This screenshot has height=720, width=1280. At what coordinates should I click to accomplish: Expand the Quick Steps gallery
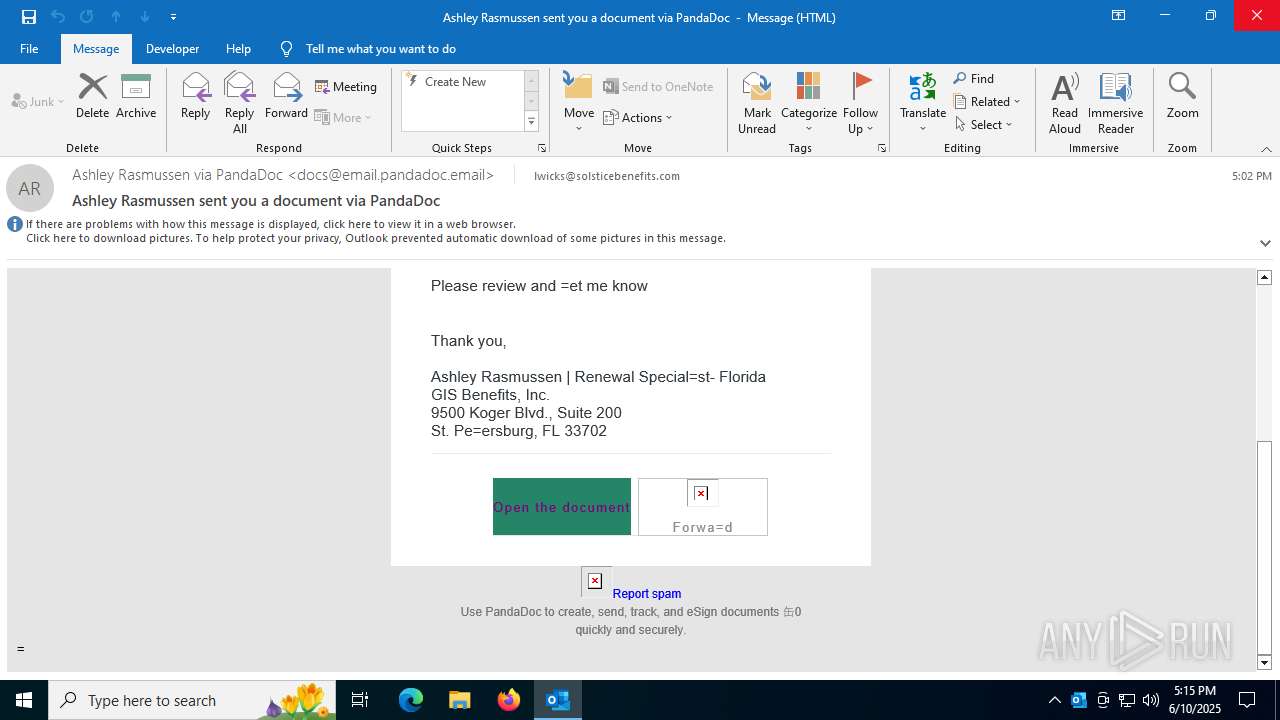[531, 122]
